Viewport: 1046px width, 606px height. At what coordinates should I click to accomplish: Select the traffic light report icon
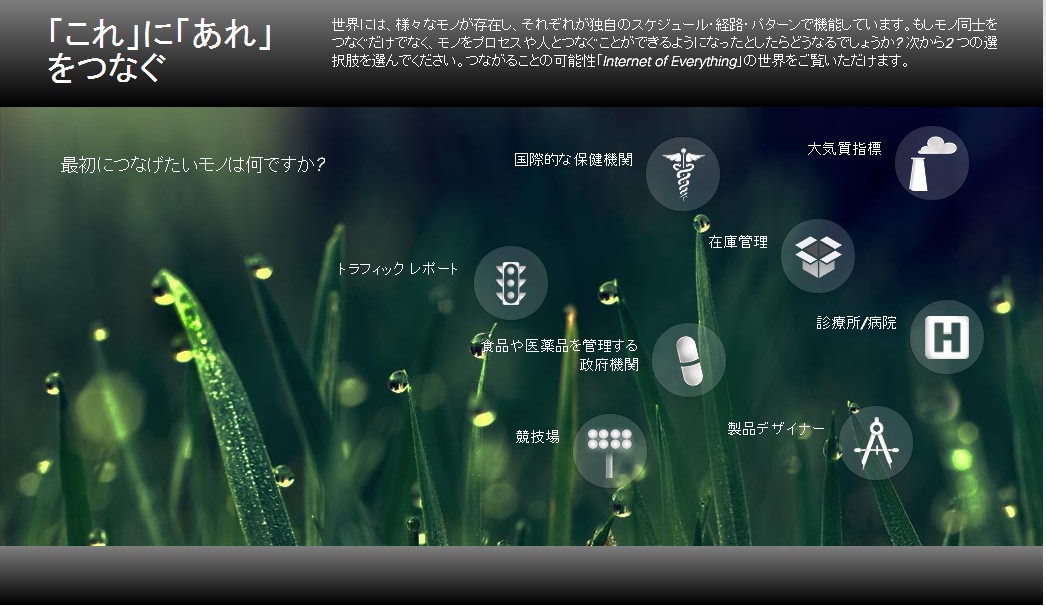tap(510, 283)
